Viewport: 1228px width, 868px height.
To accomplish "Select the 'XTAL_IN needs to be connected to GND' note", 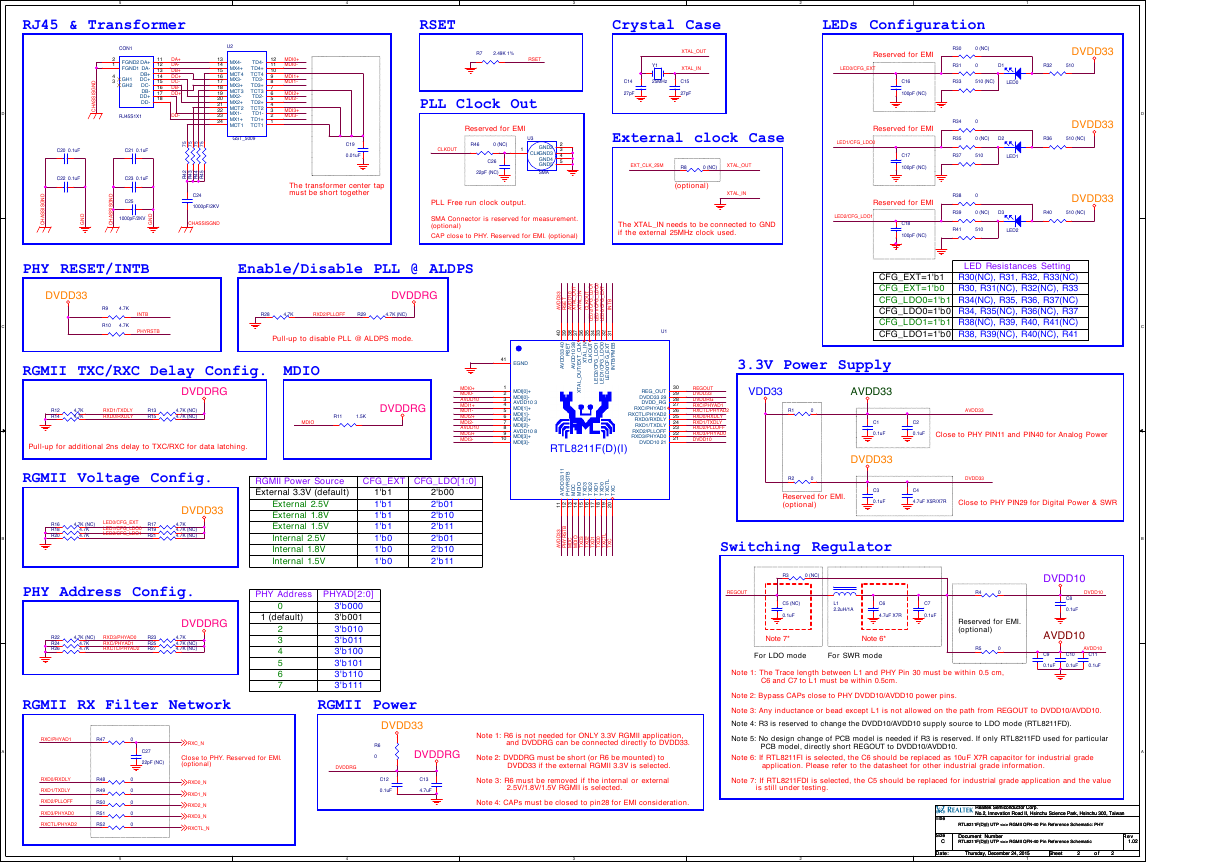I will [x=697, y=228].
